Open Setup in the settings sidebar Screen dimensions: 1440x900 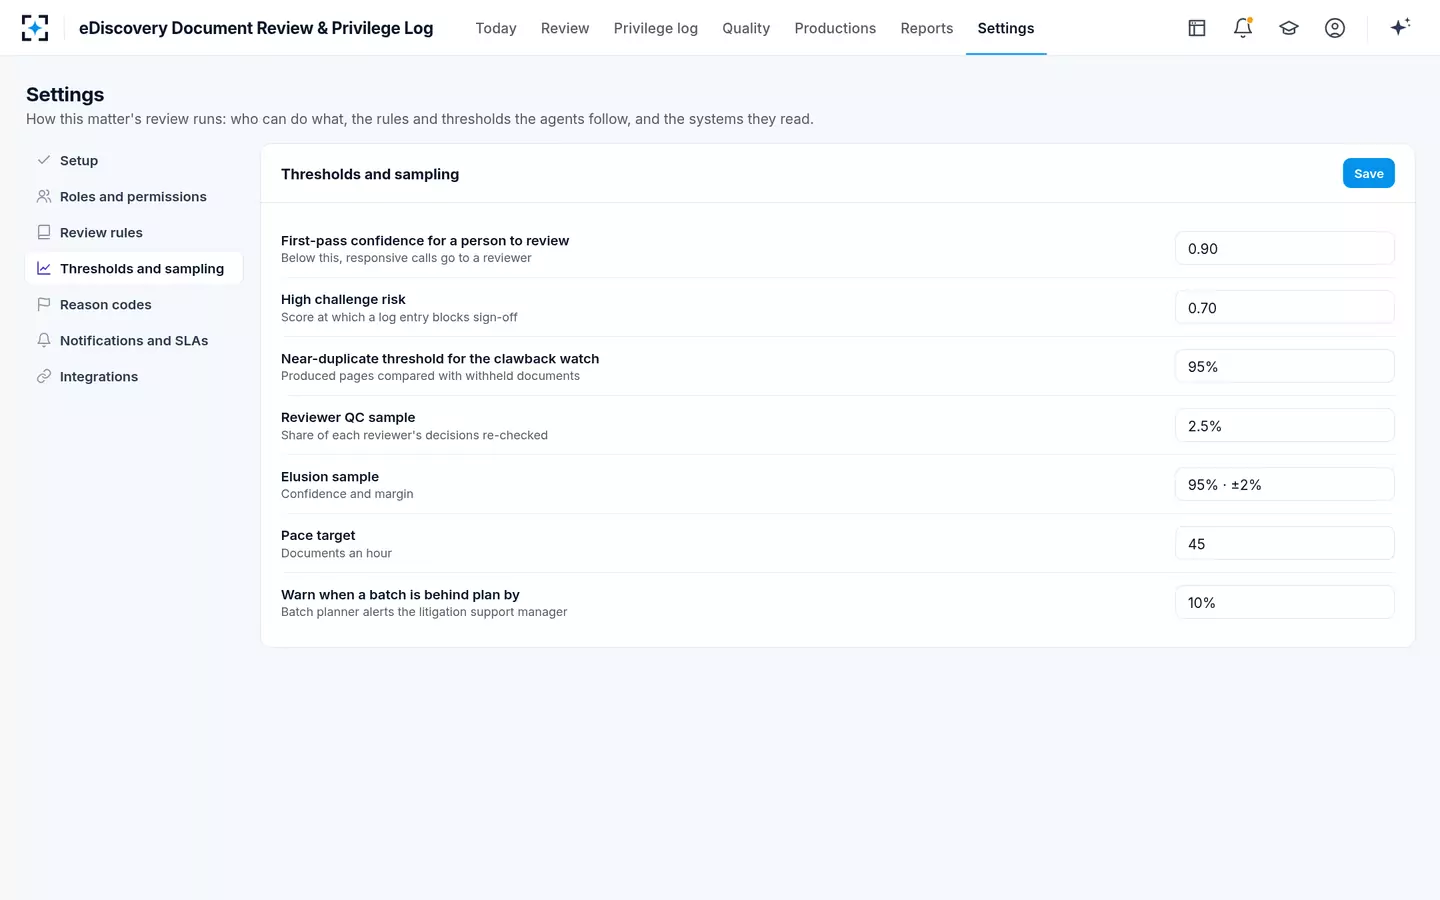134,160
